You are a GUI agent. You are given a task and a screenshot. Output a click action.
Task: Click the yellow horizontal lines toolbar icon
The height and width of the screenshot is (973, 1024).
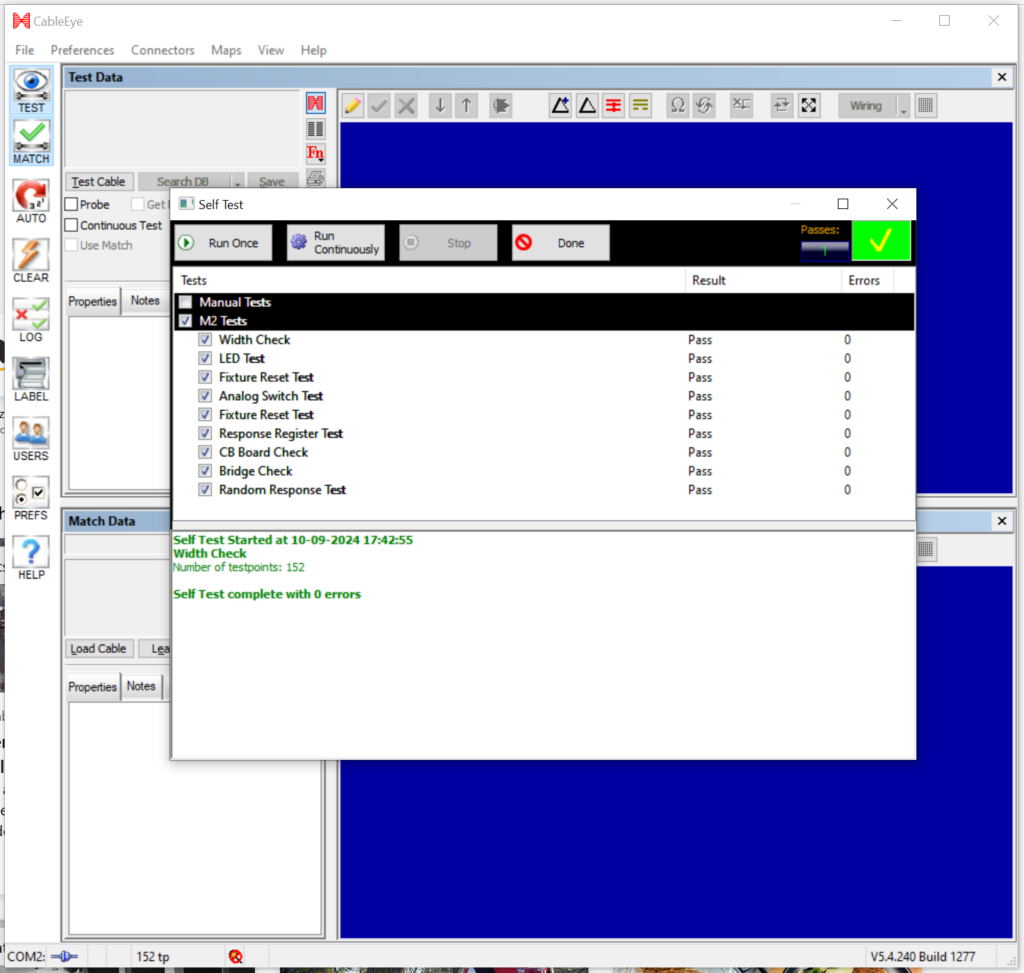click(641, 105)
